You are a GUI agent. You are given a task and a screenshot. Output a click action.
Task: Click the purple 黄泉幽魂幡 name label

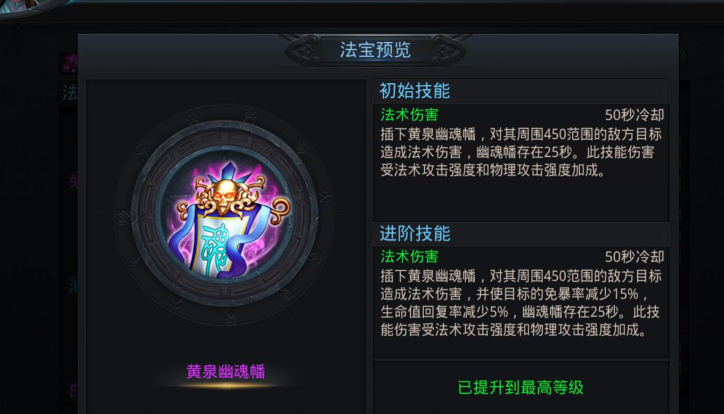(x=225, y=371)
